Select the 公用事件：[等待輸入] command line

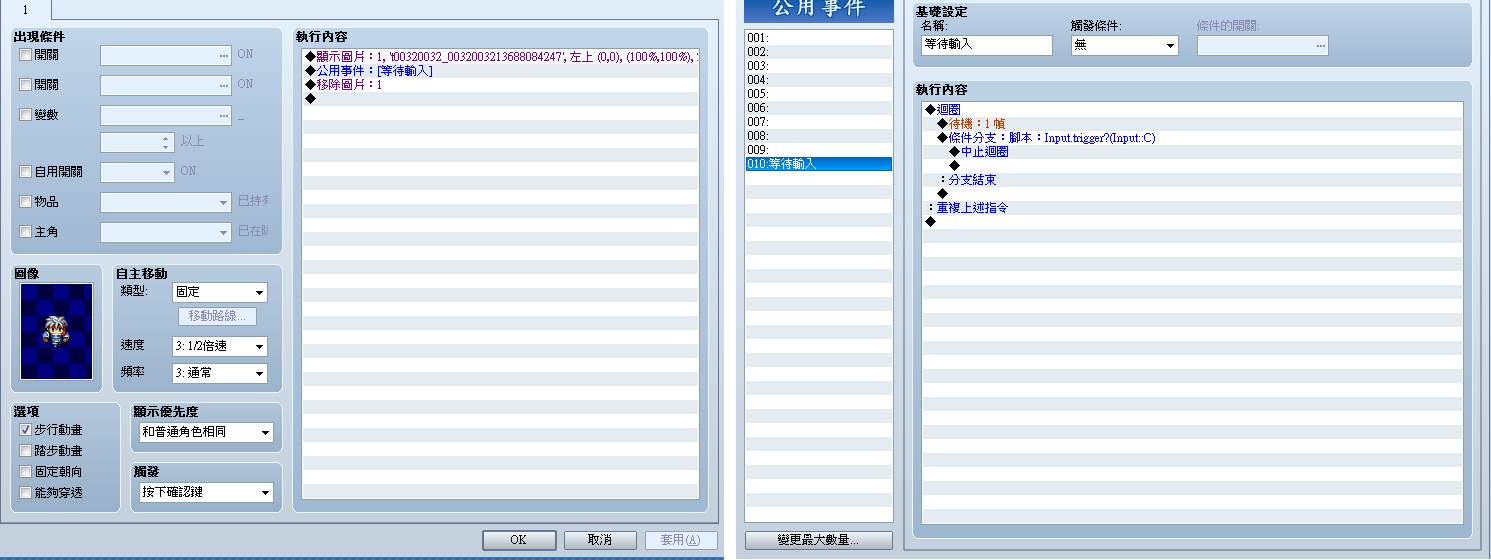click(x=501, y=70)
